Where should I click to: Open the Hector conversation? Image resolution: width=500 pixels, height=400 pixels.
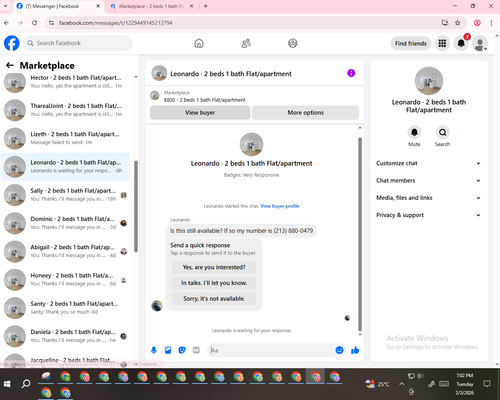click(65, 82)
